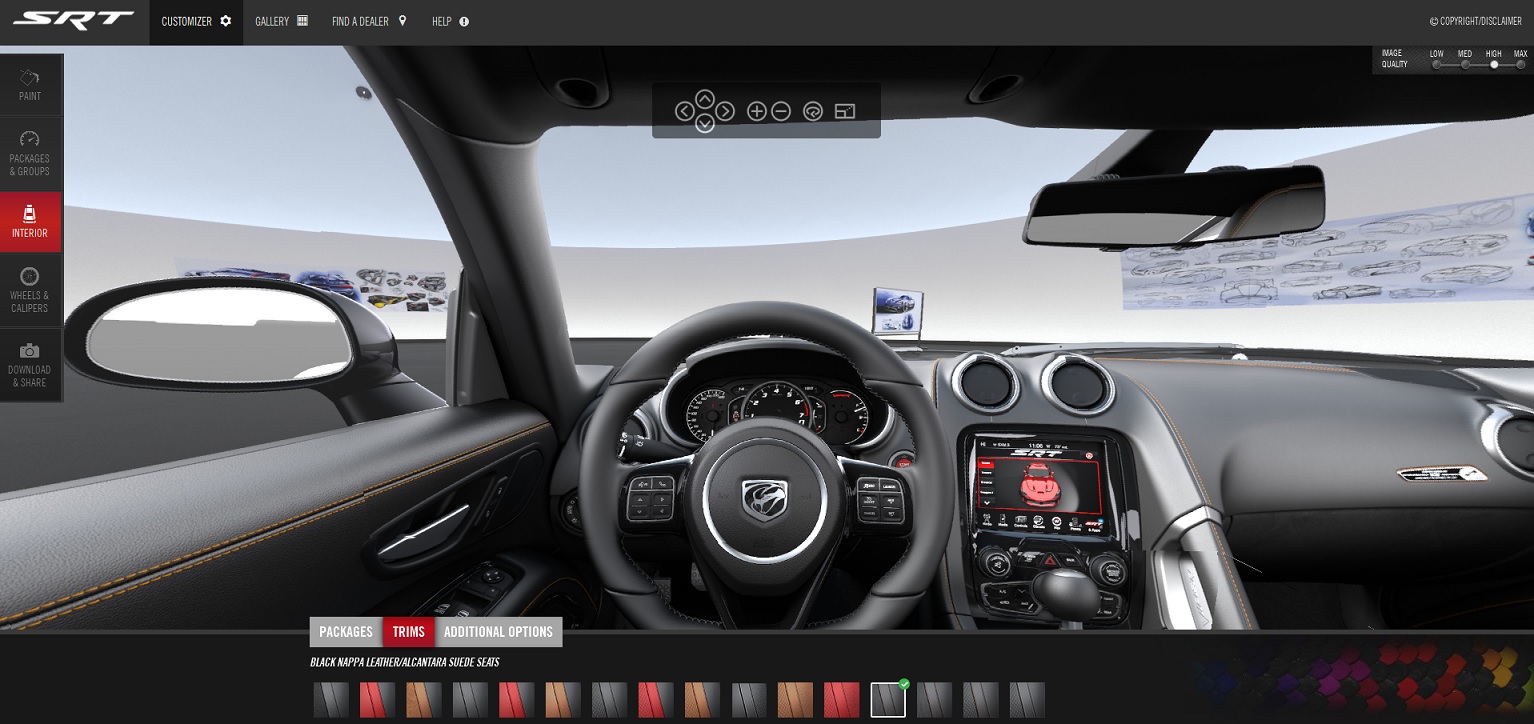The width and height of the screenshot is (1534, 724).
Task: Zoom out with the minus icon
Action: [x=781, y=112]
